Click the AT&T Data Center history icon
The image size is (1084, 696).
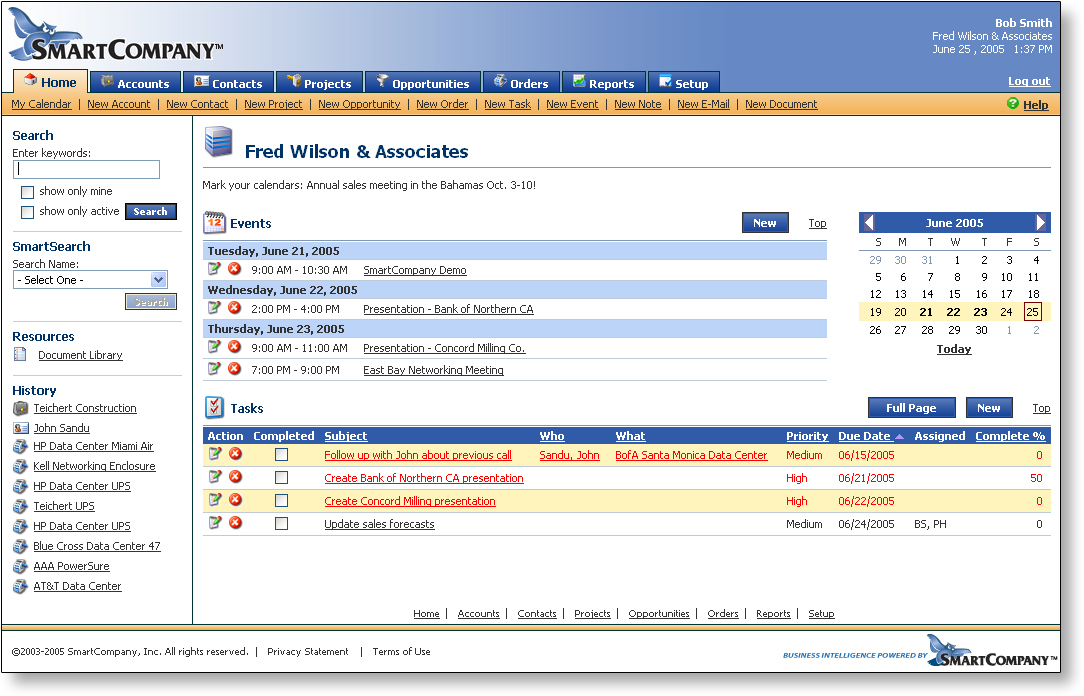21,587
